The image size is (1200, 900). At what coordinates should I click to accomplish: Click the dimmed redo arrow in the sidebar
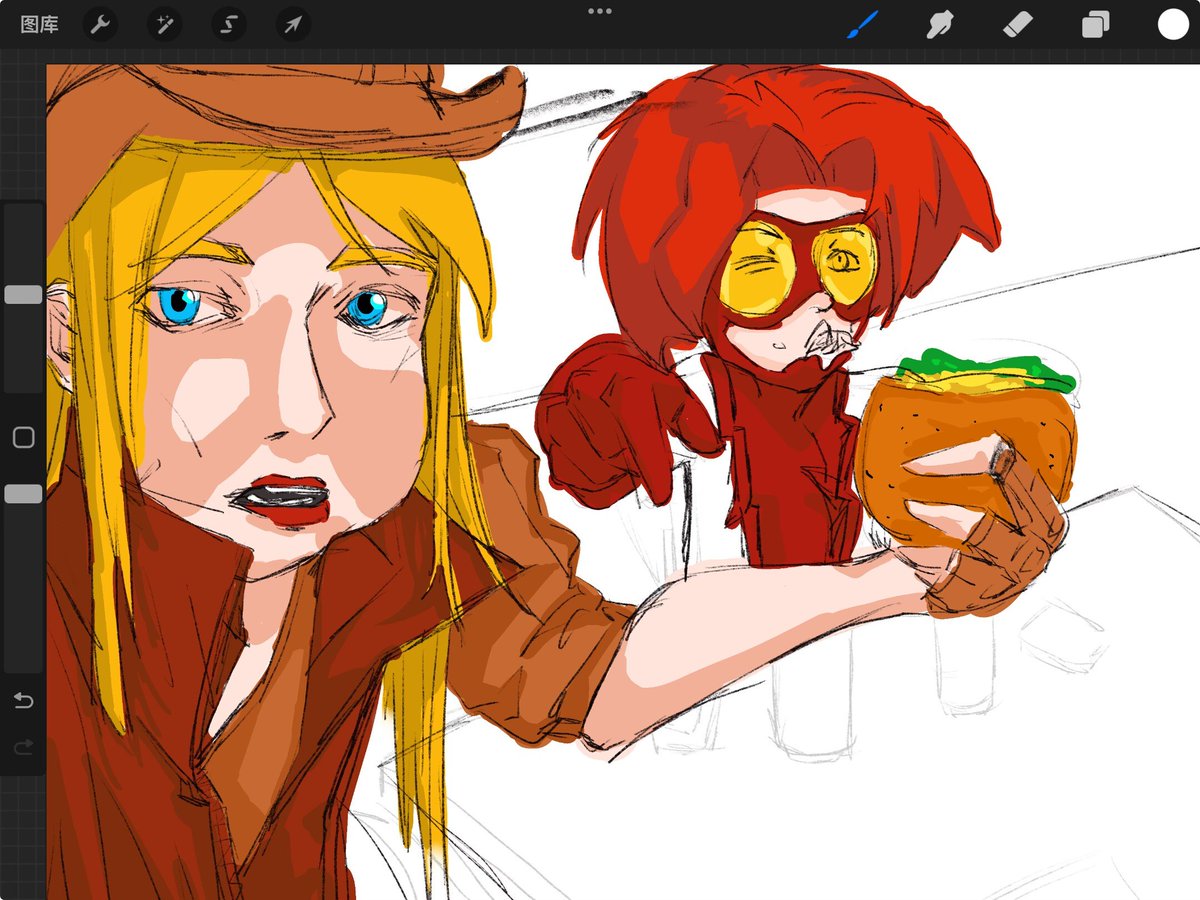[x=23, y=747]
